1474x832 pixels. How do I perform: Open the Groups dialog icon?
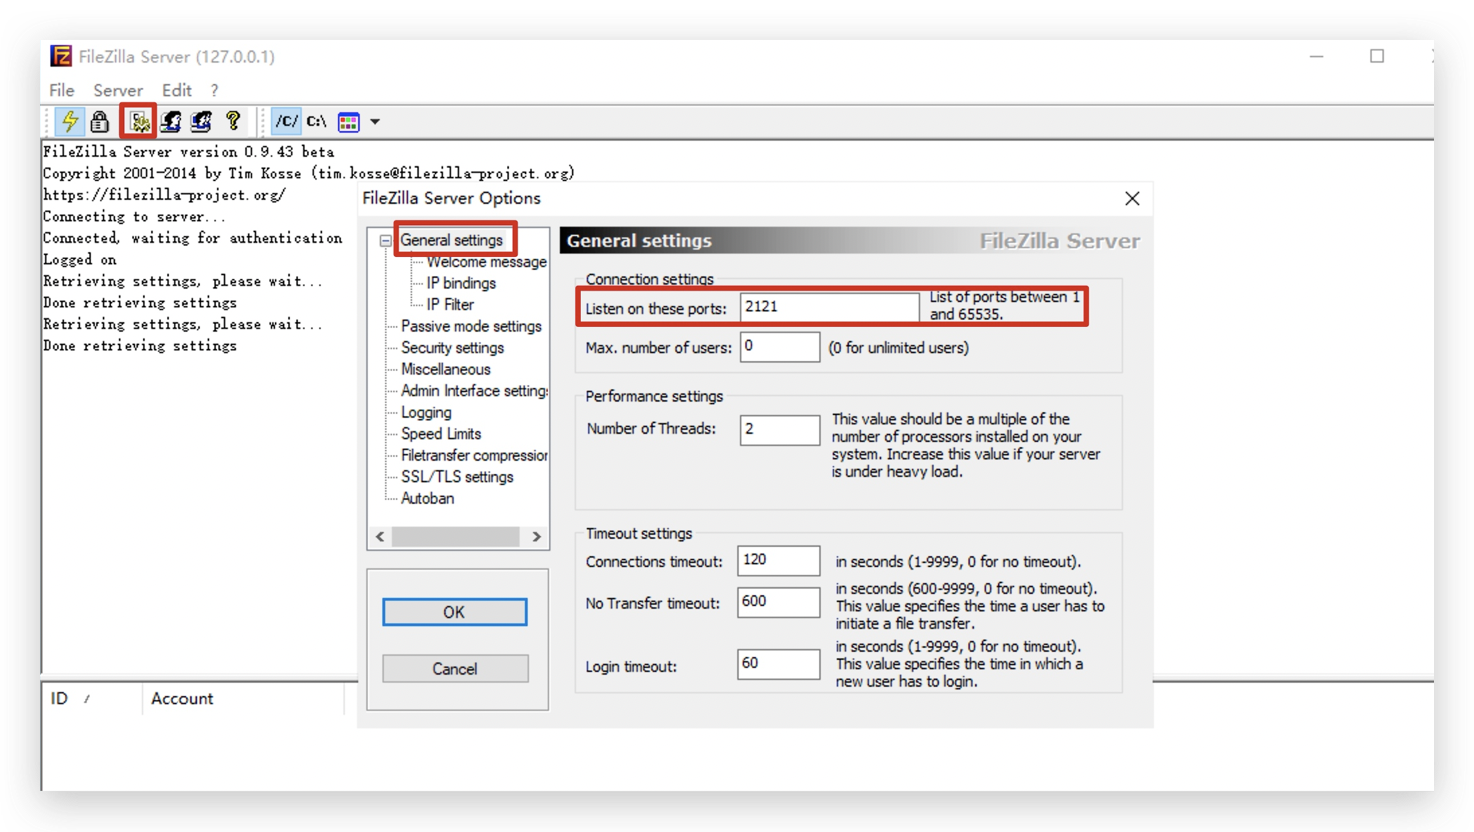[200, 121]
